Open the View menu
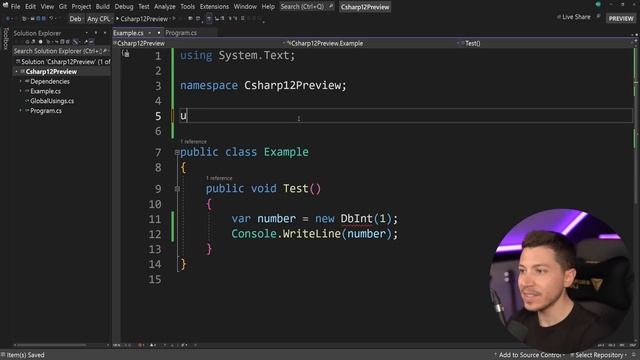This screenshot has width=640, height=360. pos(47,7)
